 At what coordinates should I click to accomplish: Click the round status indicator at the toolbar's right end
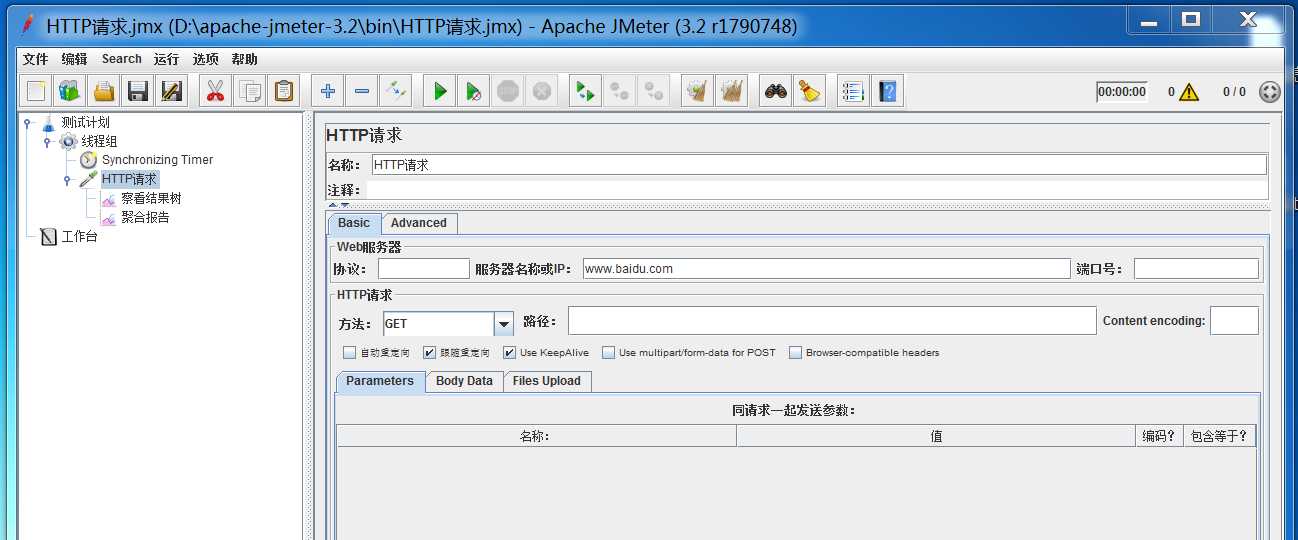pyautogui.click(x=1269, y=92)
